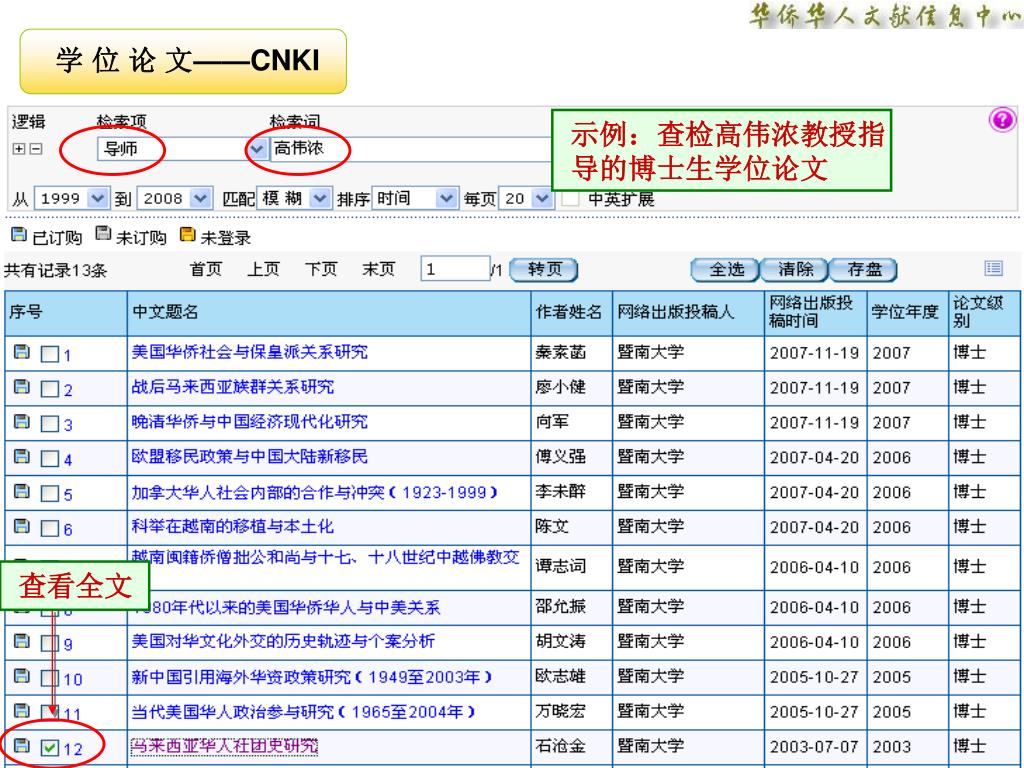Image resolution: width=1024 pixels, height=768 pixels.
Task: Click the grey 未订购 legend icon
Action: [103, 234]
